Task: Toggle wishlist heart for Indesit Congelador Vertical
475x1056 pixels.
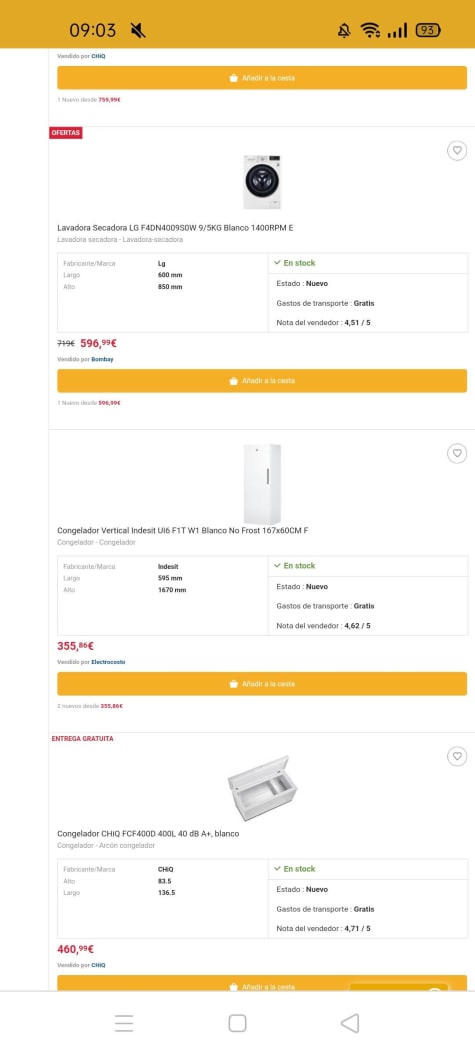Action: [x=457, y=453]
